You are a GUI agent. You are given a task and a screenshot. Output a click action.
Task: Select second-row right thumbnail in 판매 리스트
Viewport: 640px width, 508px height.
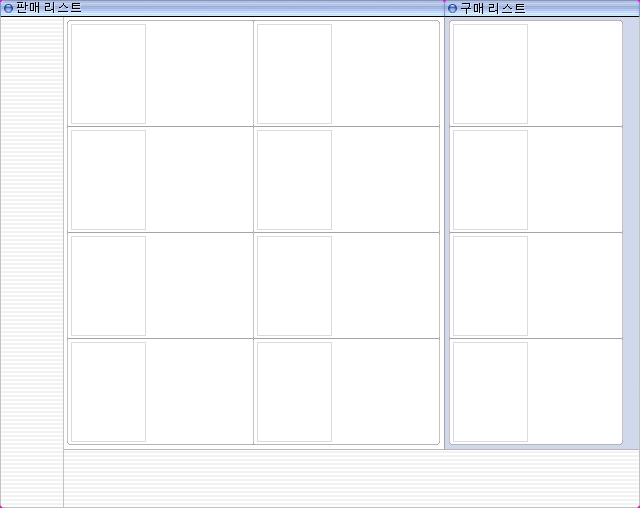point(295,180)
